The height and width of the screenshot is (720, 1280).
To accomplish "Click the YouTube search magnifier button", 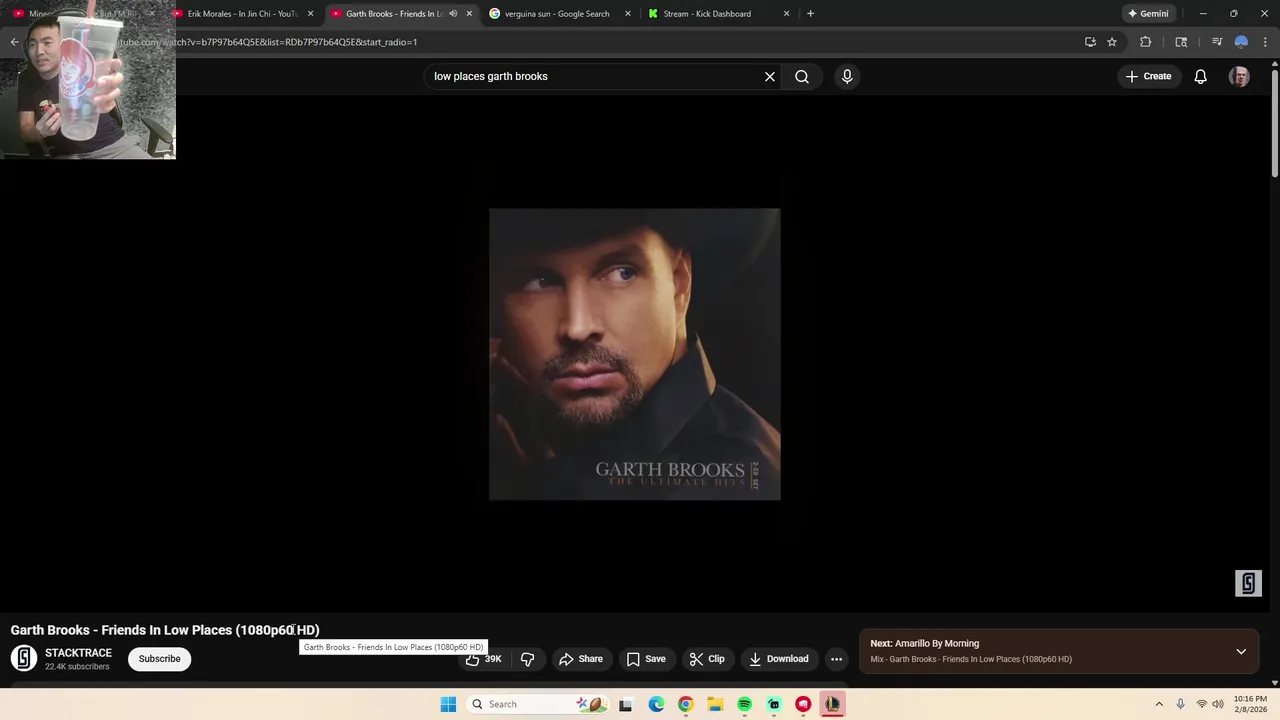I will click(802, 76).
